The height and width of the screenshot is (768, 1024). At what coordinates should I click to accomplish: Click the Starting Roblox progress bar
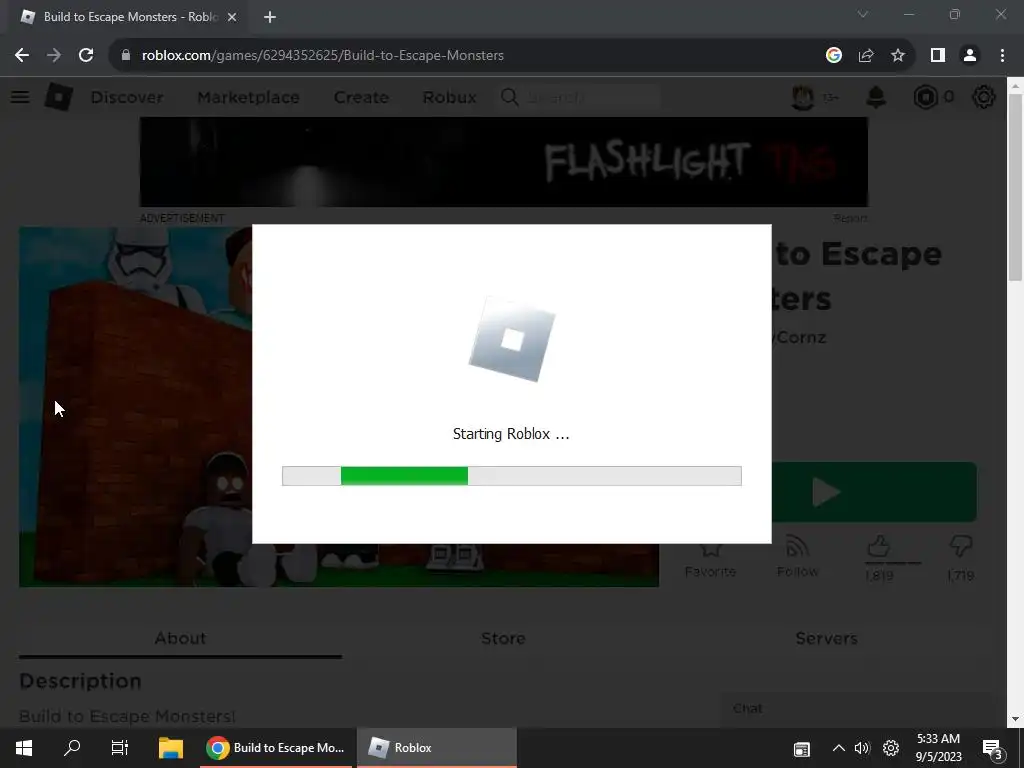511,476
